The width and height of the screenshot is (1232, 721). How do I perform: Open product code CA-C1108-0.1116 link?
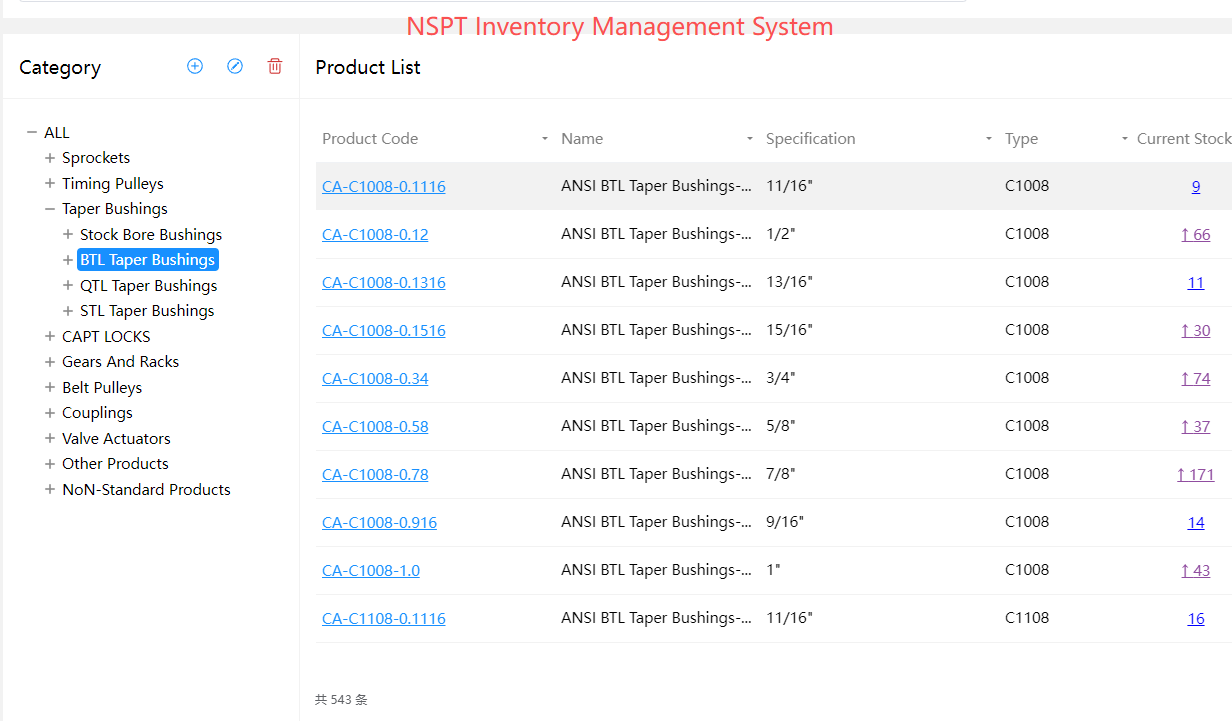(384, 618)
